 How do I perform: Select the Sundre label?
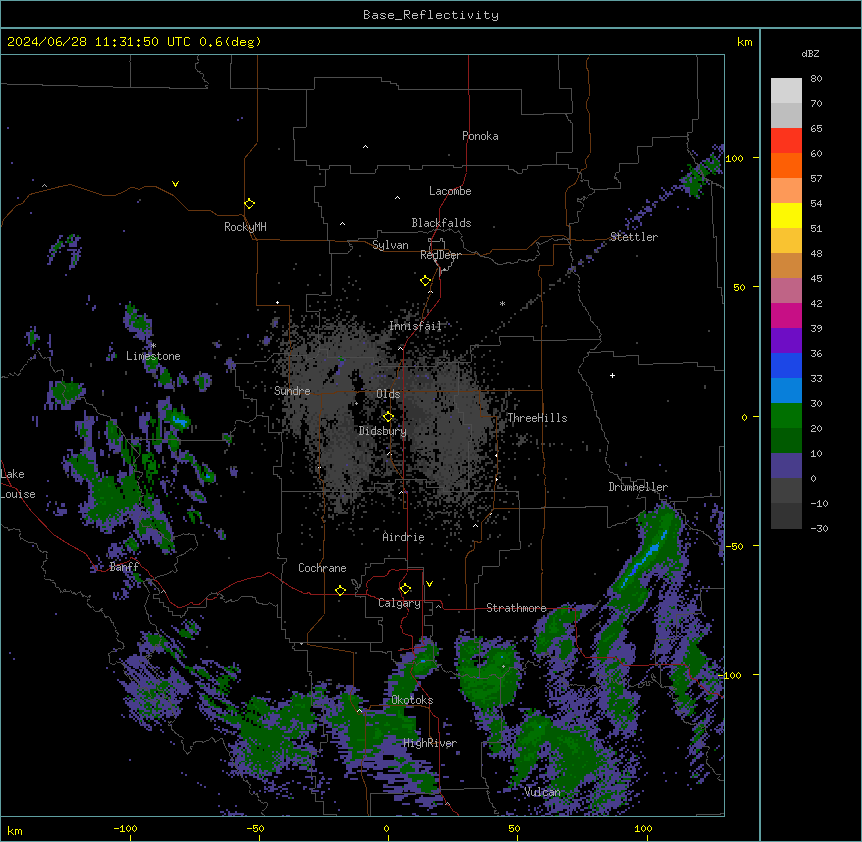(292, 391)
